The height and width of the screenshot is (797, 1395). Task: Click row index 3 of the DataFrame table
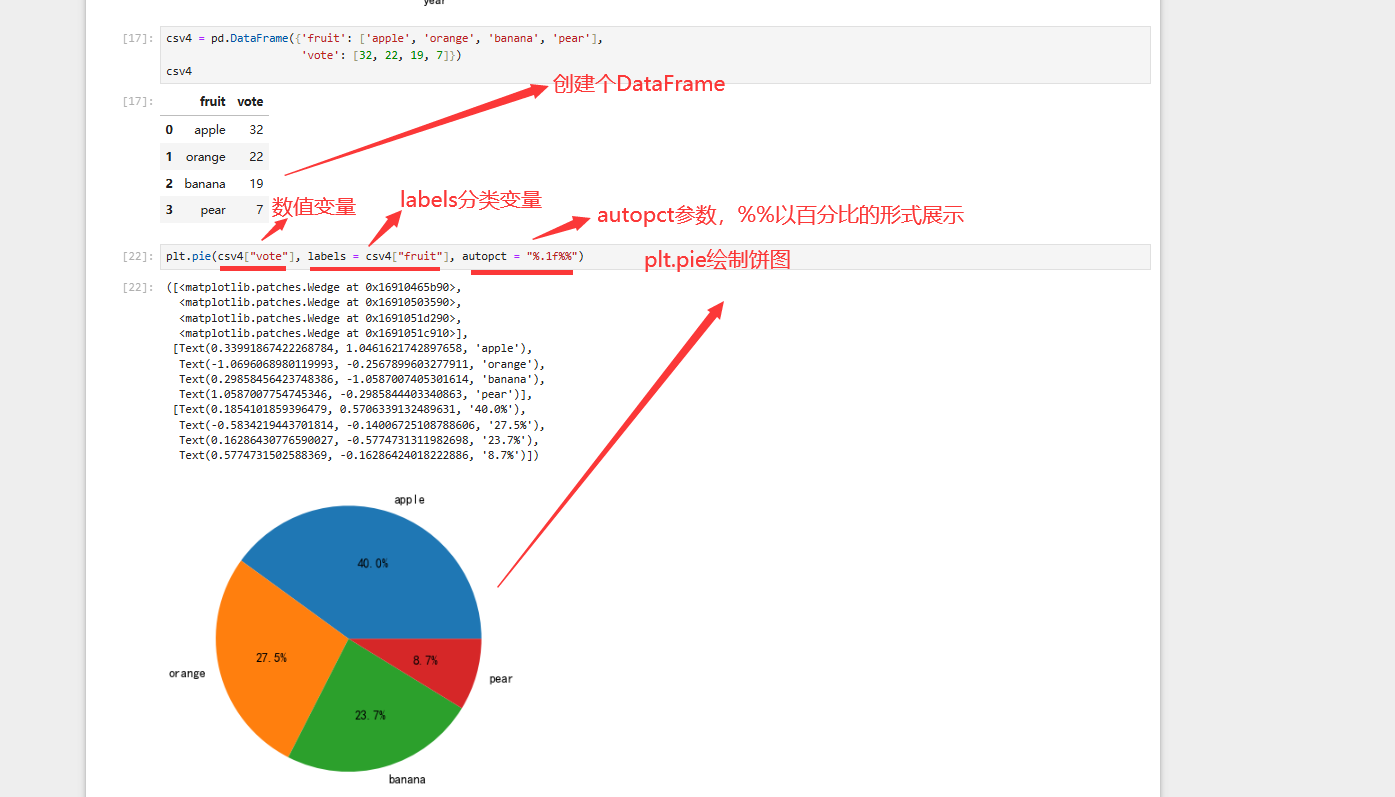tap(169, 210)
